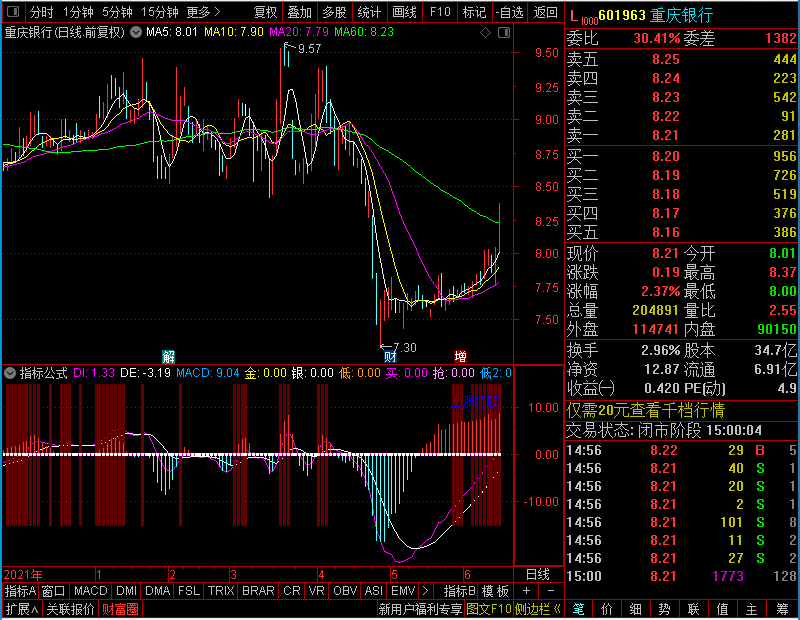
Task: Select the 筹 chip distribution tab
Action: tap(782, 609)
